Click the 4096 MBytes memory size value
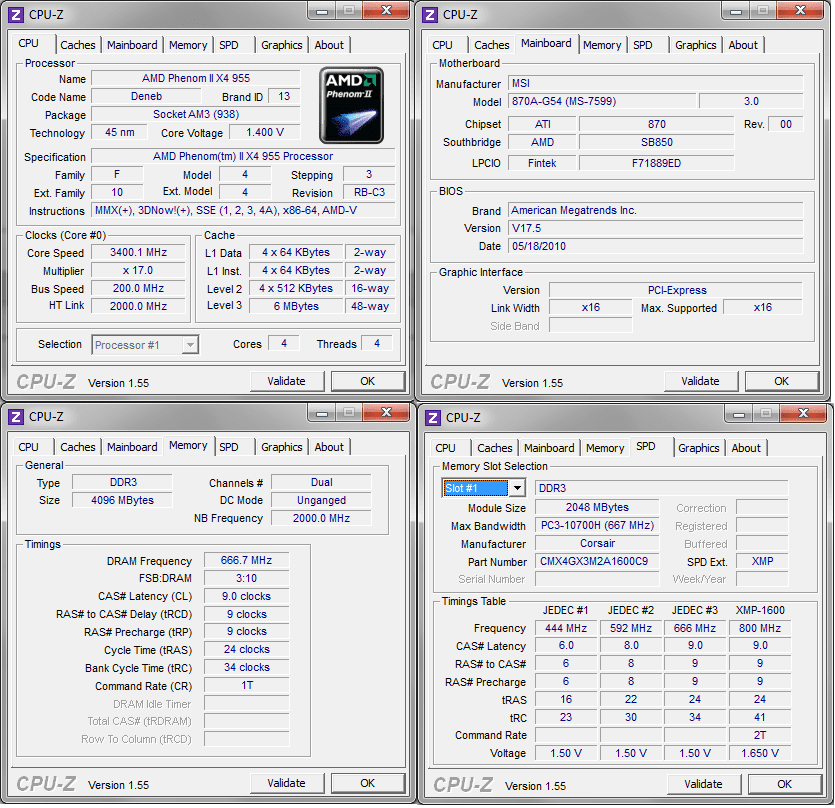The image size is (835, 808). pyautogui.click(x=122, y=500)
